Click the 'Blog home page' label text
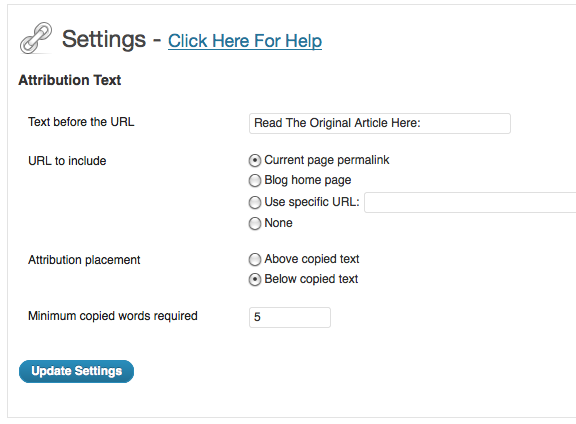This screenshot has width=576, height=424. pyautogui.click(x=308, y=180)
